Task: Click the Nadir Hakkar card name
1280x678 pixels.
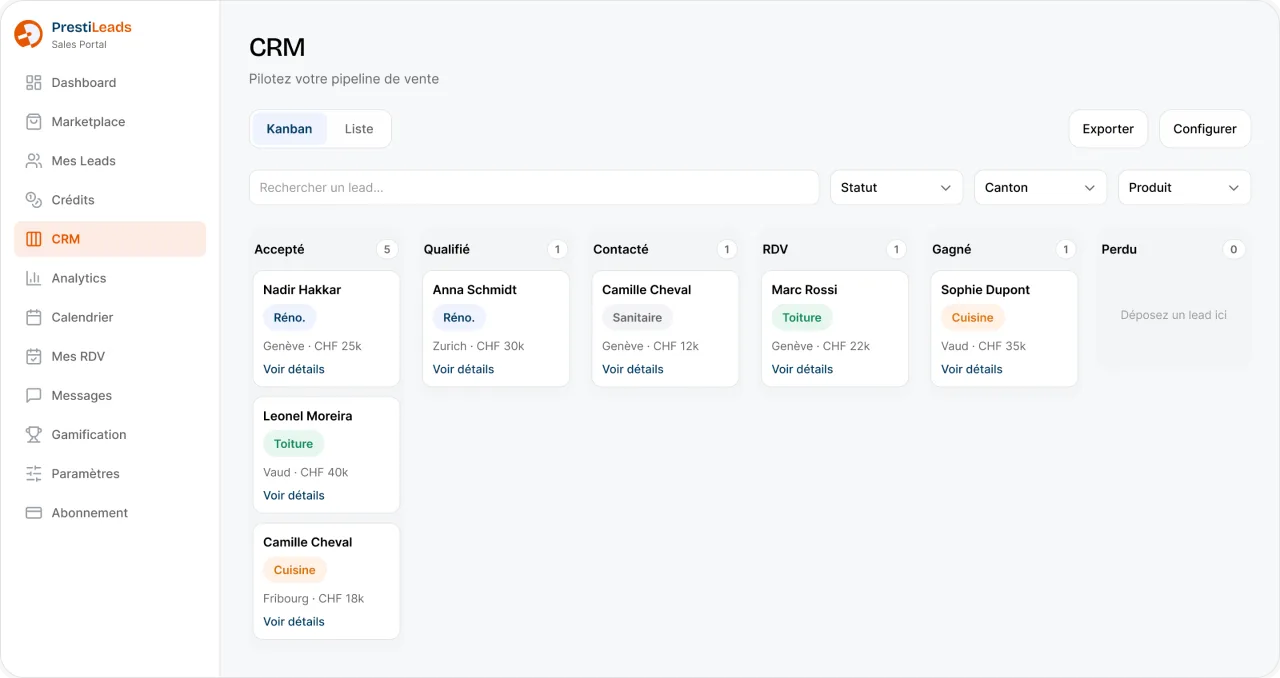Action: (x=302, y=290)
